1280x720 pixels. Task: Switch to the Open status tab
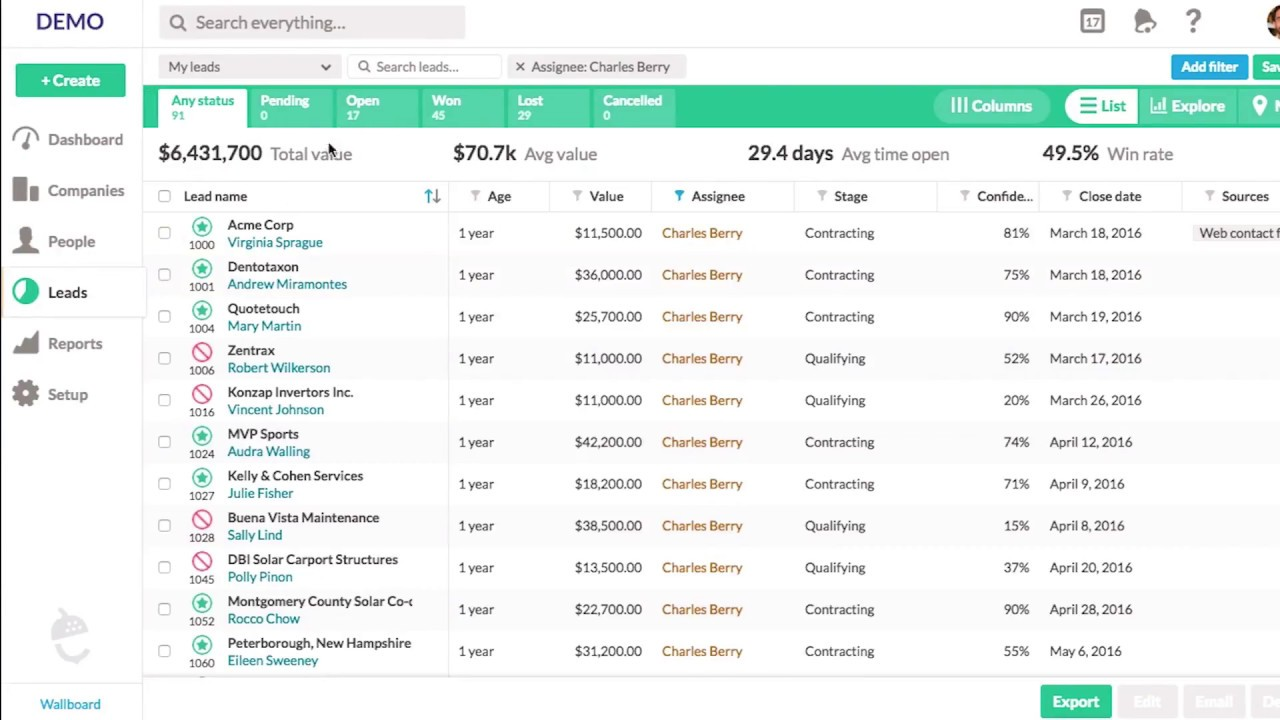point(362,106)
